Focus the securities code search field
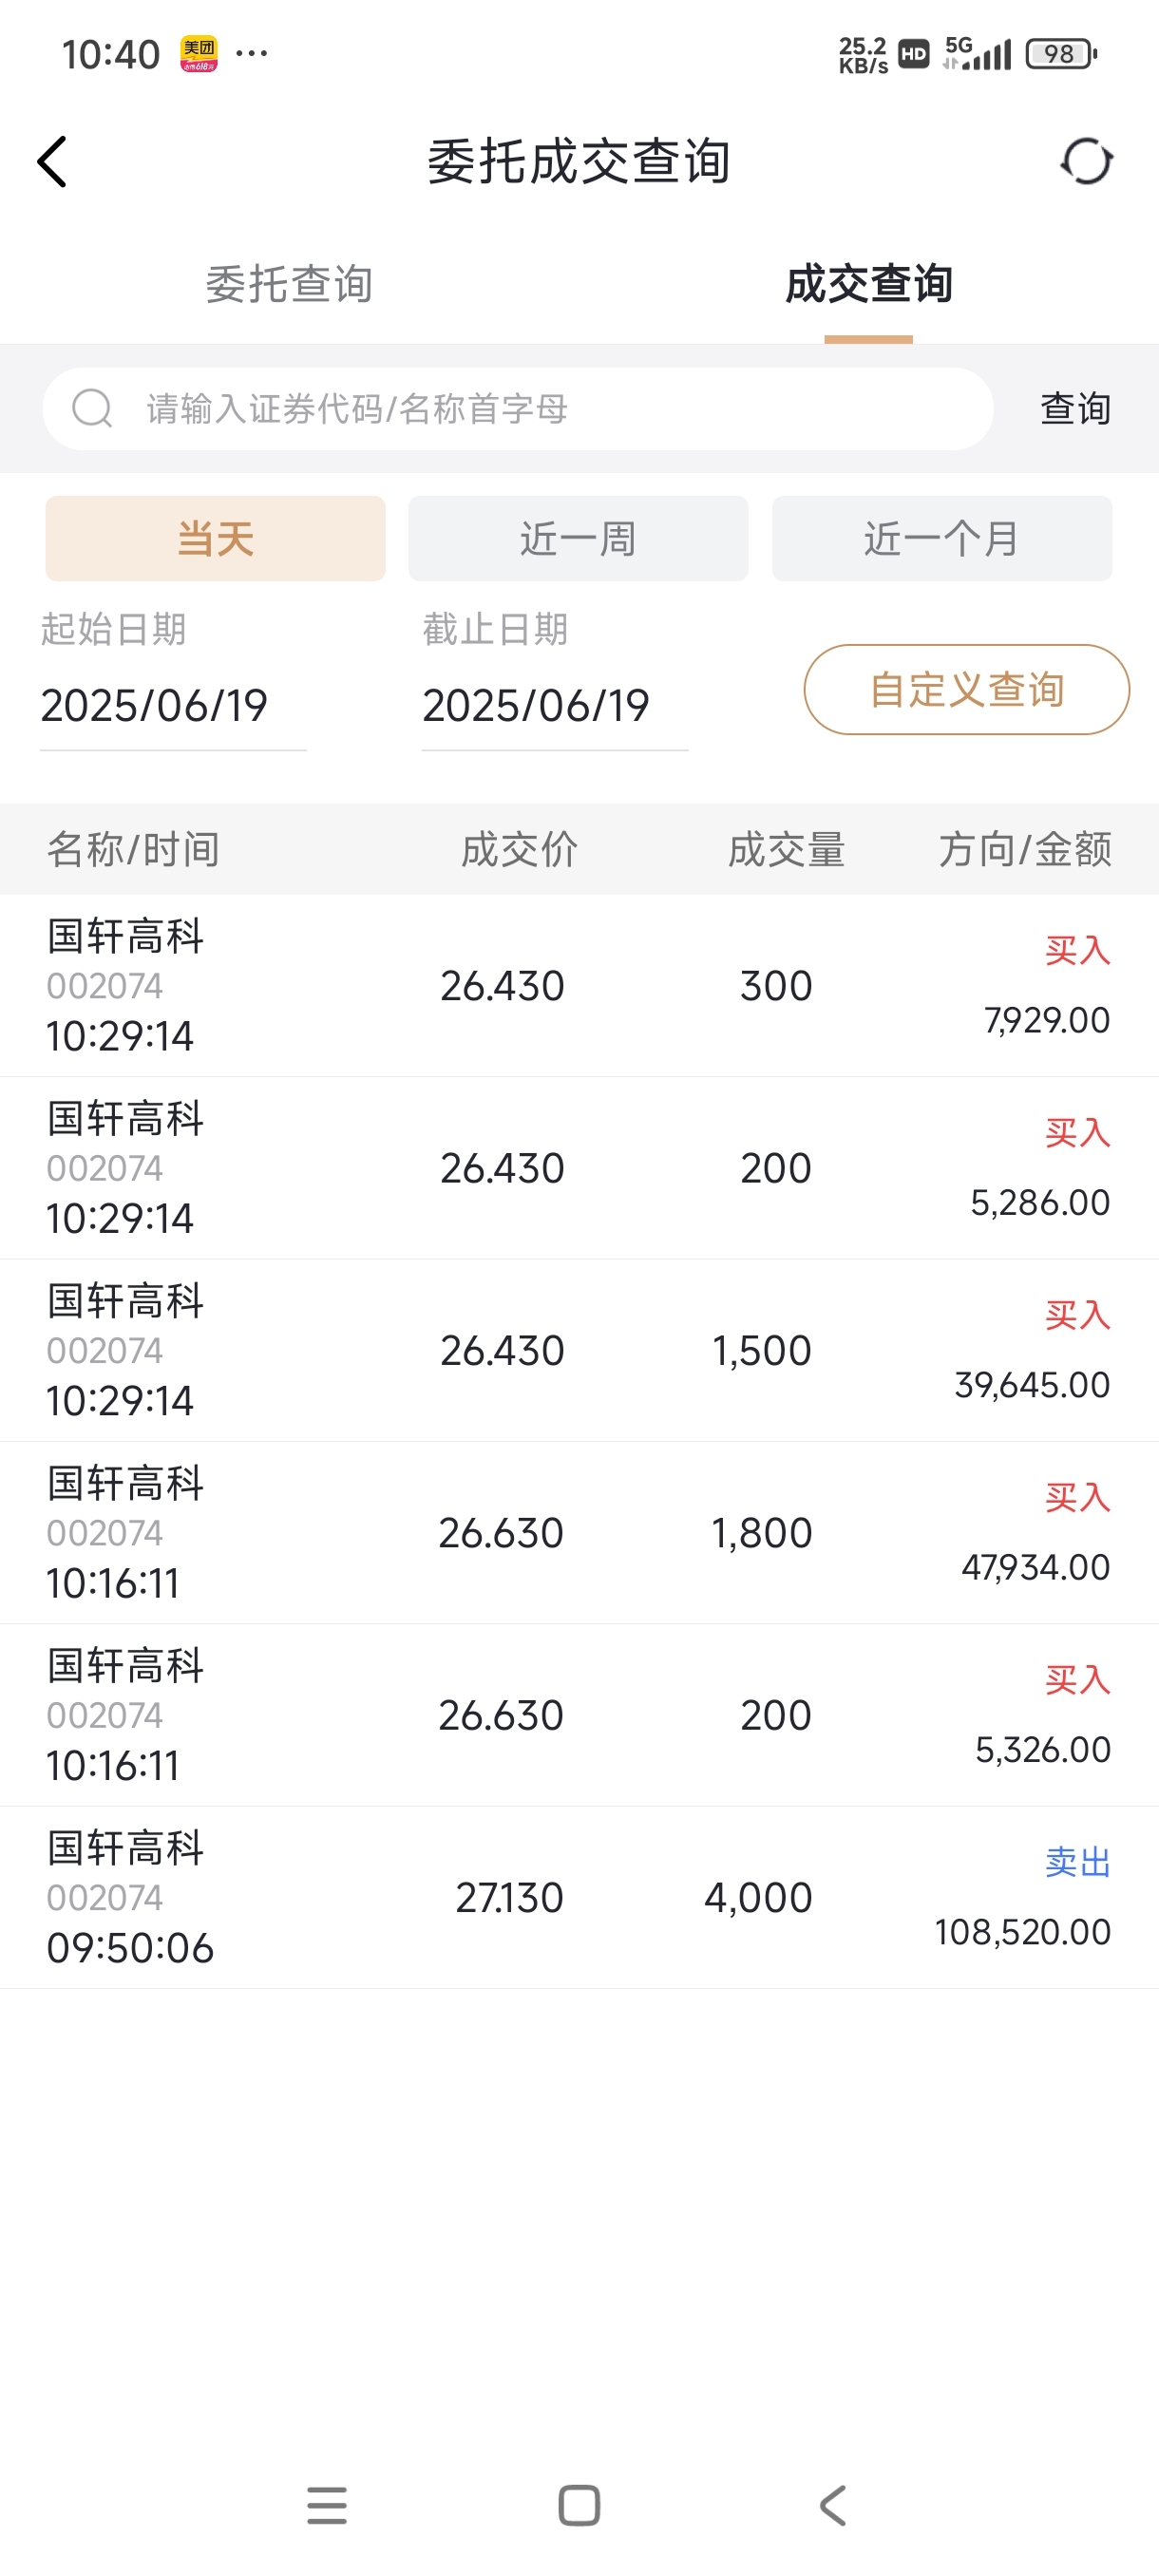The image size is (1159, 2576). coord(517,408)
